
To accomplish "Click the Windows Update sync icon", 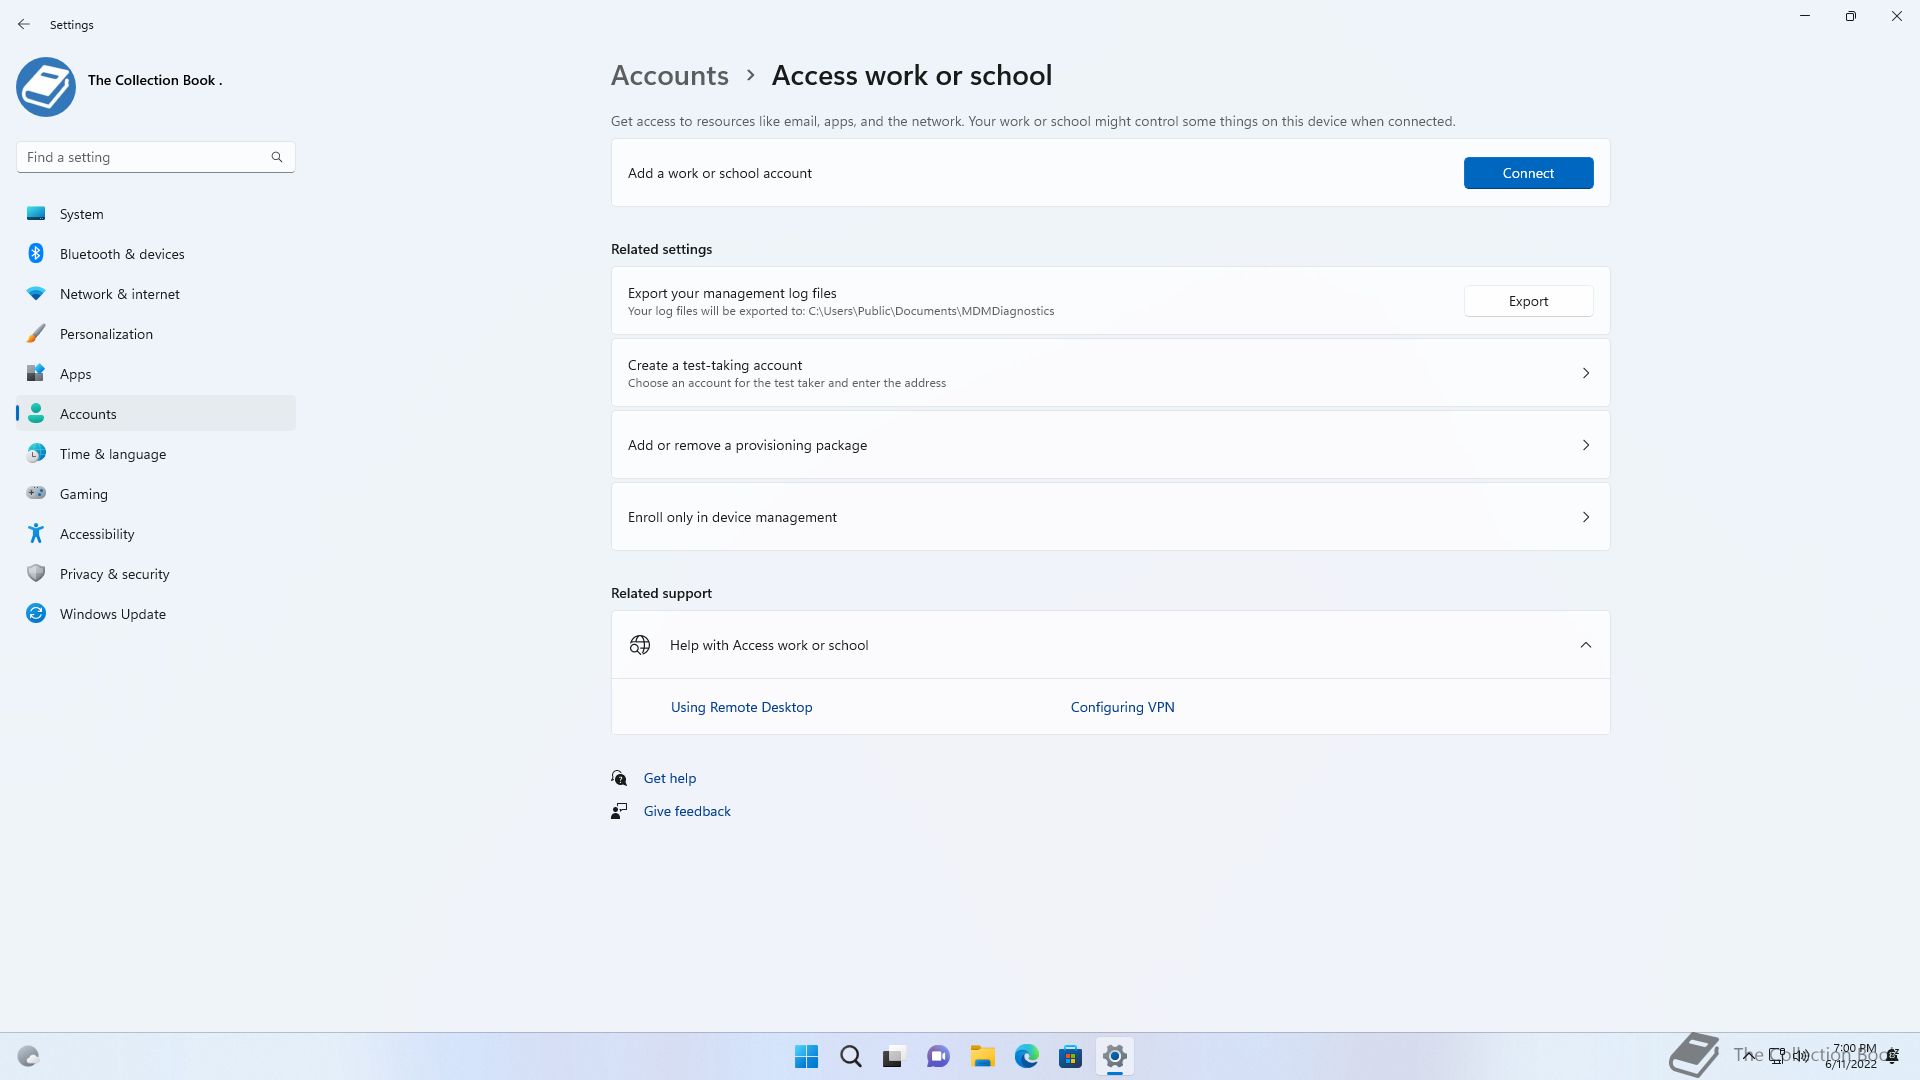I will (36, 614).
